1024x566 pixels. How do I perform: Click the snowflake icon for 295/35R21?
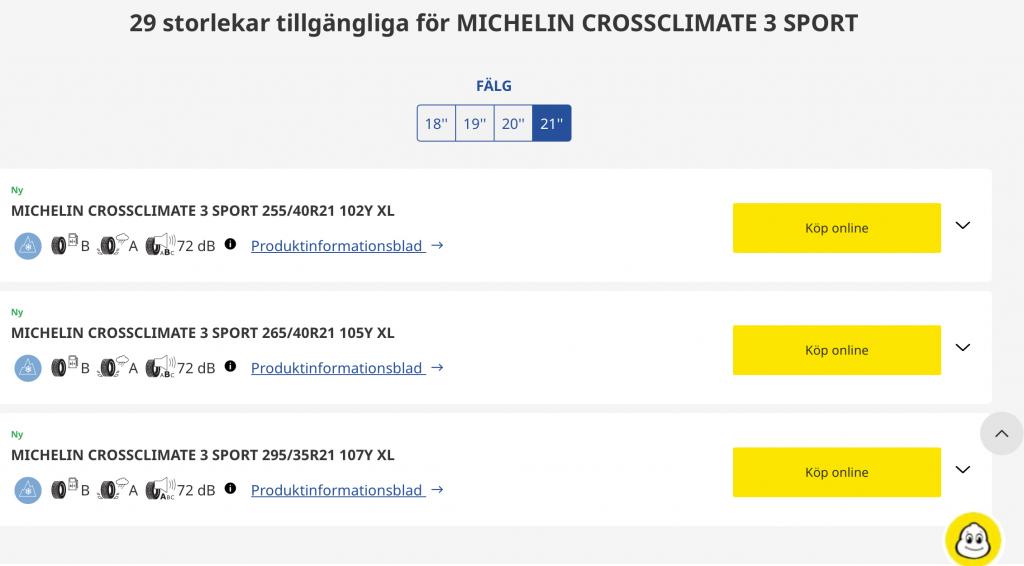[x=28, y=490]
